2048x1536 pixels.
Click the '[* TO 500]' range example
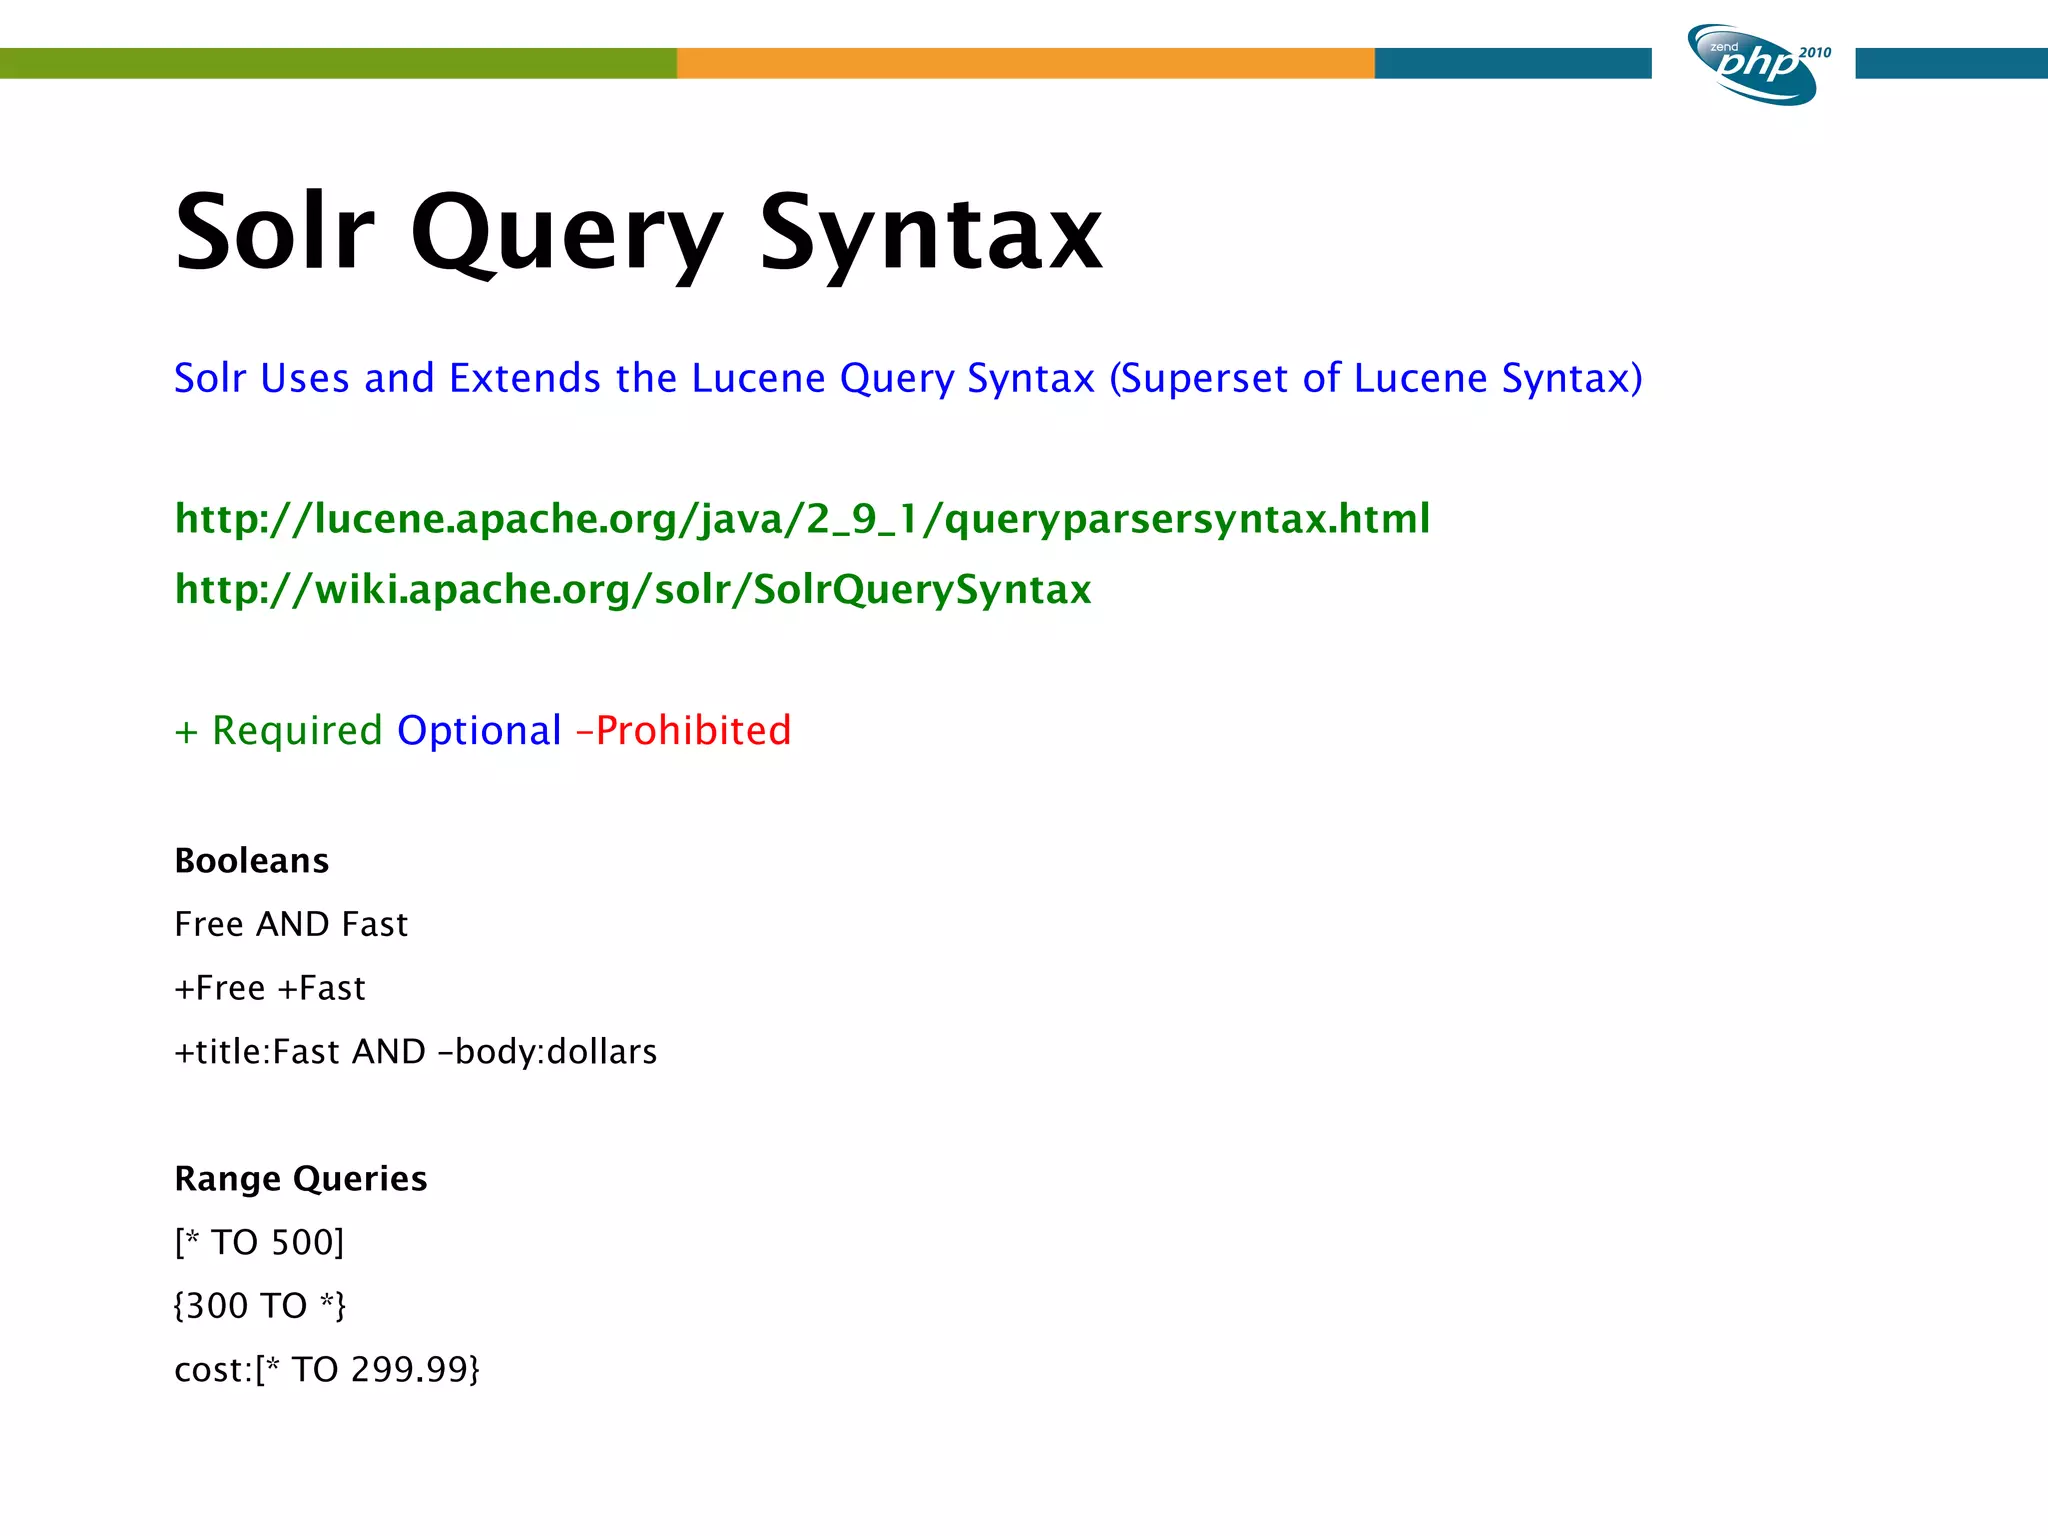[x=259, y=1243]
